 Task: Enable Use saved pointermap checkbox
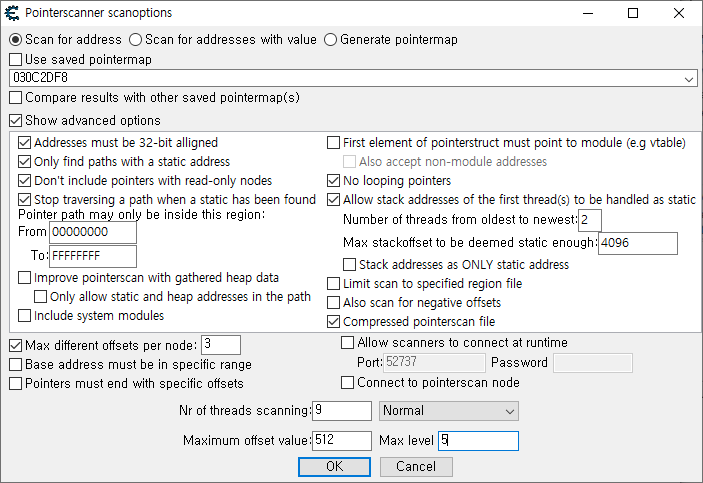click(15, 60)
